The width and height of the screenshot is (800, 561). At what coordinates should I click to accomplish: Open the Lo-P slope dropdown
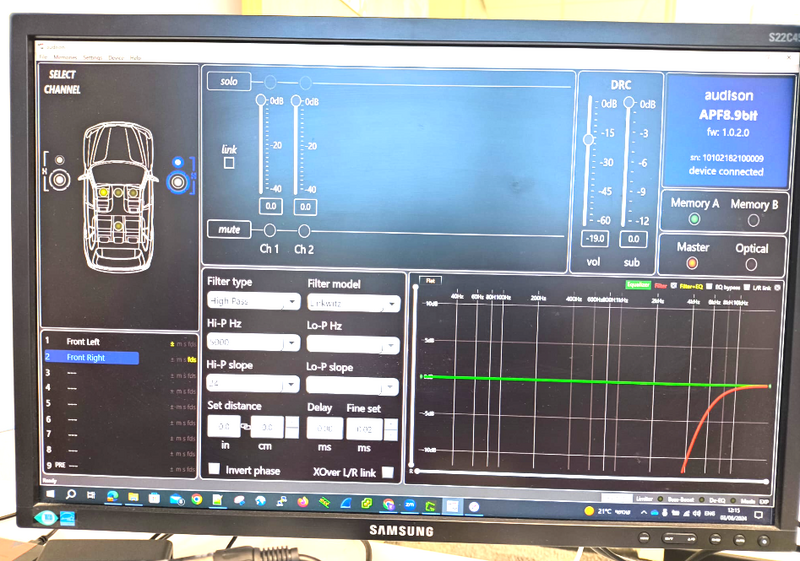[353, 386]
